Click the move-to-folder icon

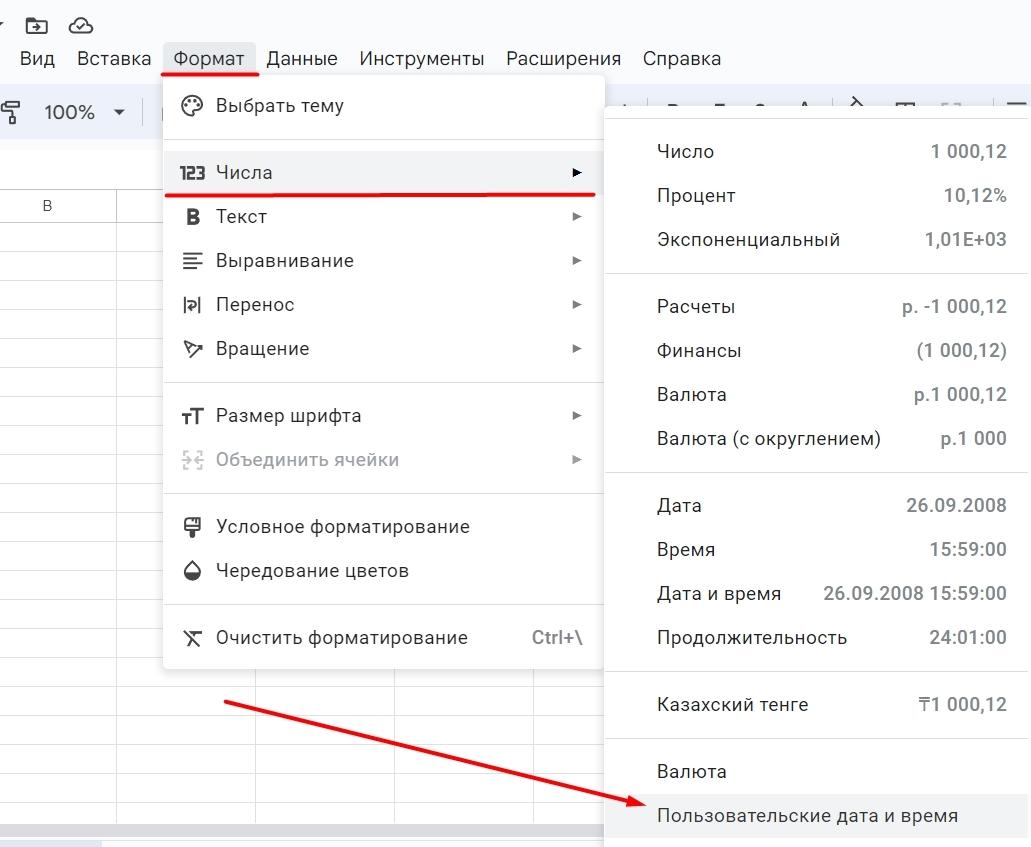[x=37, y=25]
